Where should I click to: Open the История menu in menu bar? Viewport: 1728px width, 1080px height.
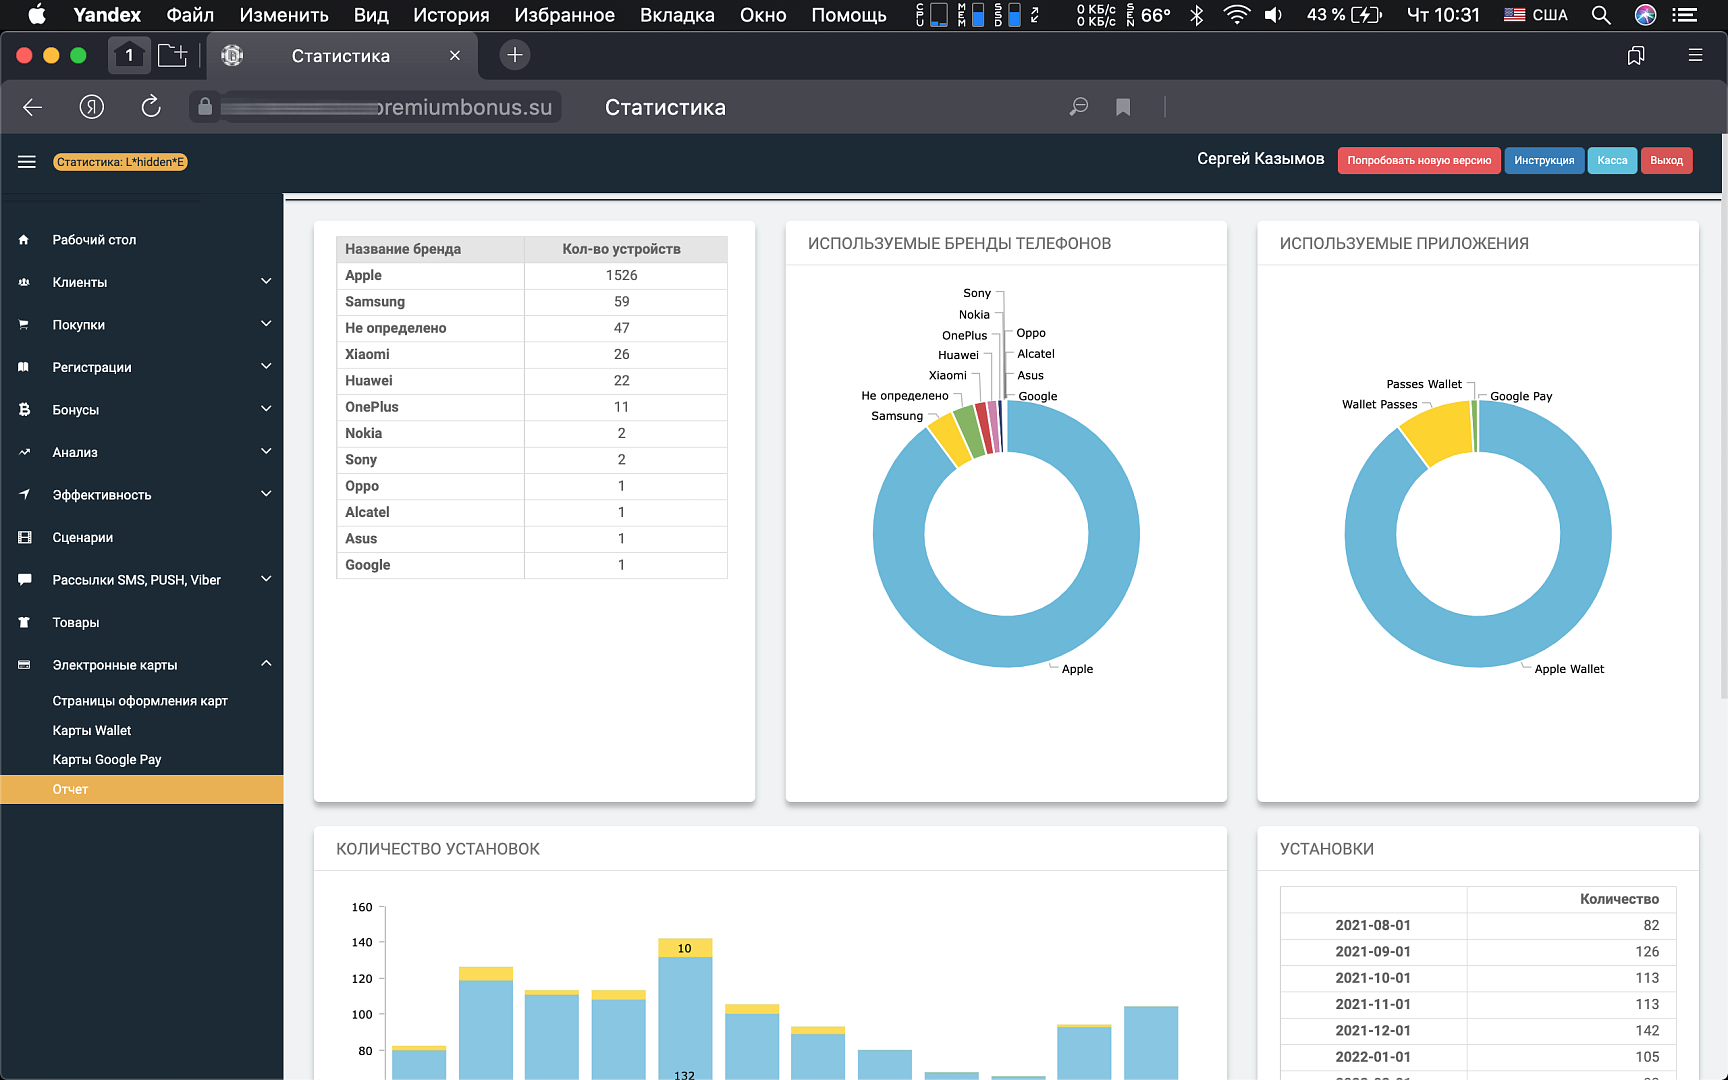(x=451, y=15)
